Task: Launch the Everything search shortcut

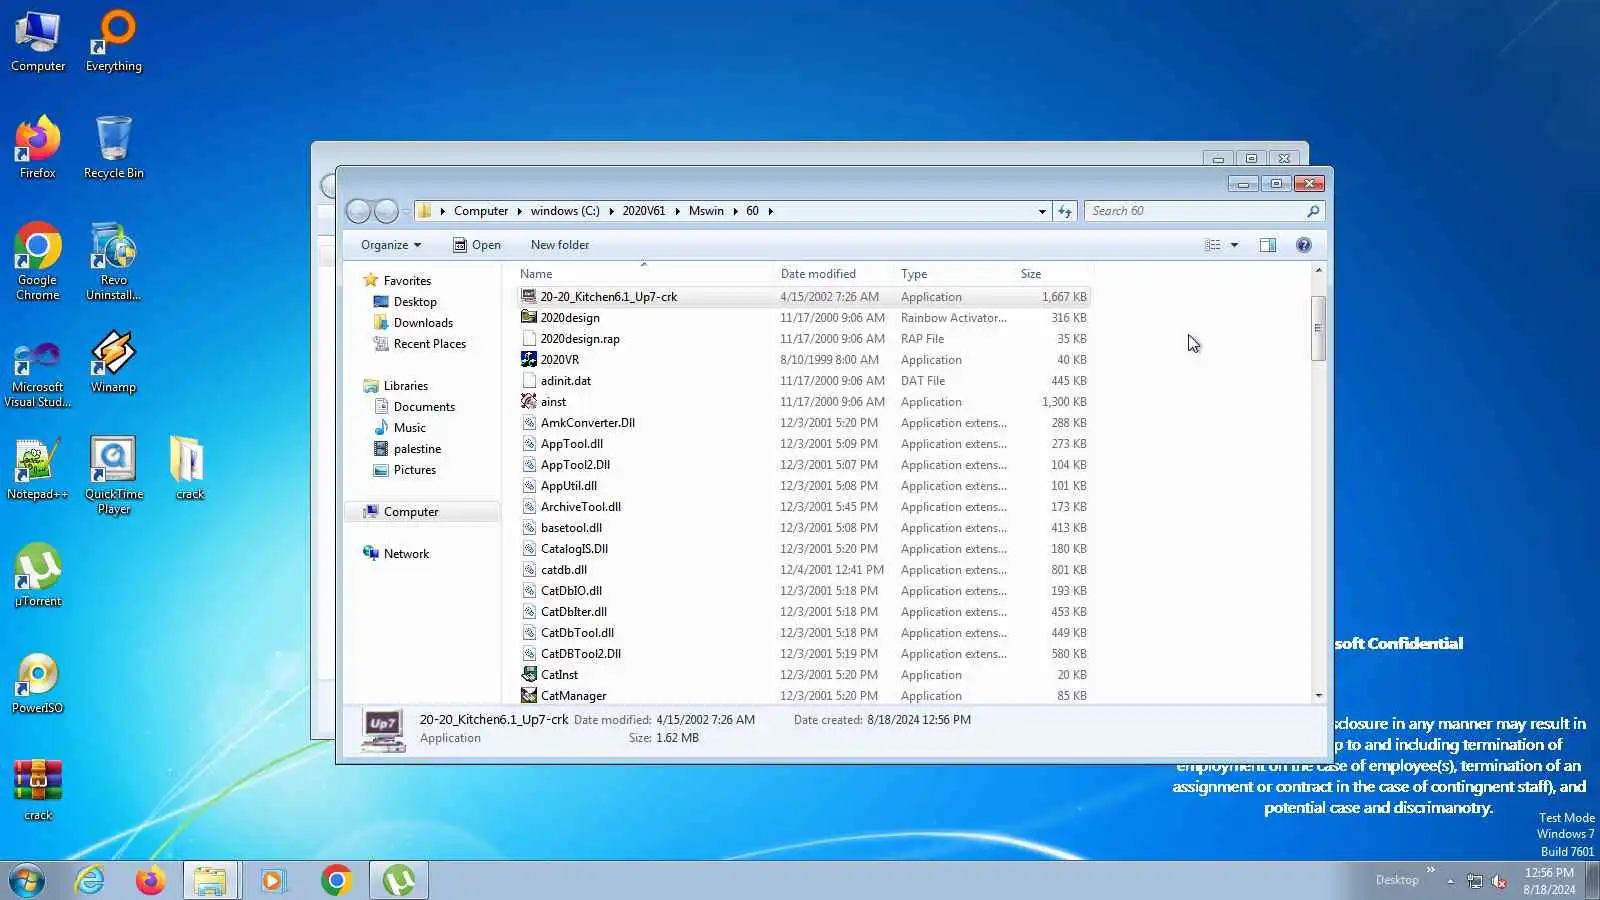Action: click(x=114, y=42)
